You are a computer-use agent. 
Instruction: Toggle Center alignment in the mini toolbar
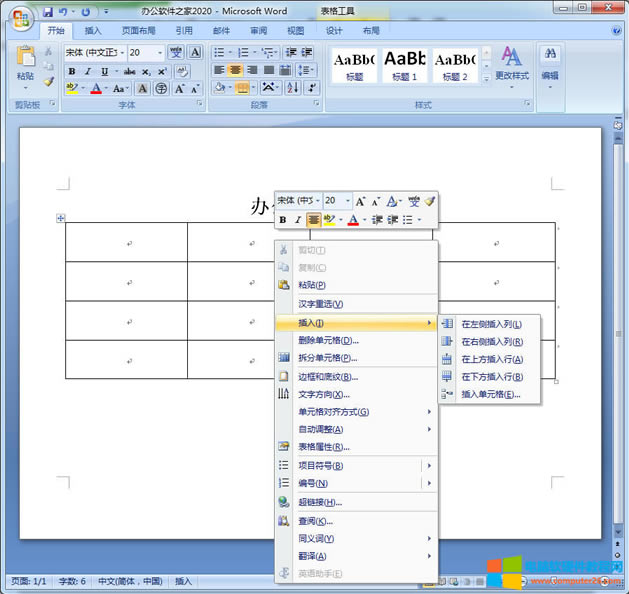(313, 220)
